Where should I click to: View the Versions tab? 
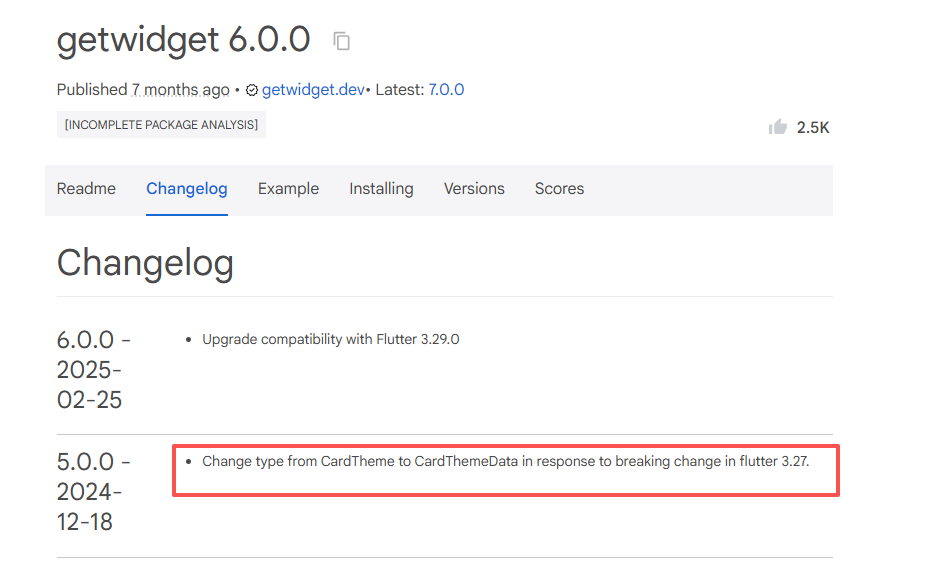click(x=474, y=188)
